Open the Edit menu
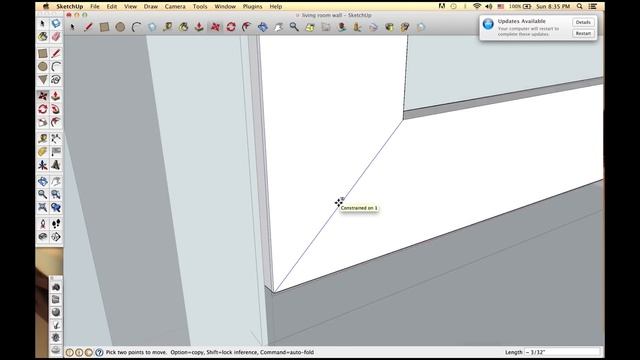The image size is (640, 360). pyautogui.click(x=112, y=7)
